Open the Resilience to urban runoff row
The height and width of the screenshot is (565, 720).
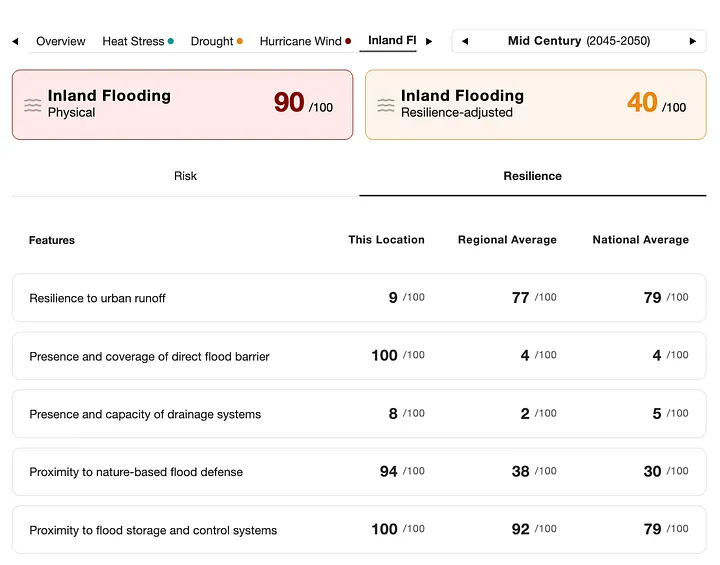(x=359, y=298)
